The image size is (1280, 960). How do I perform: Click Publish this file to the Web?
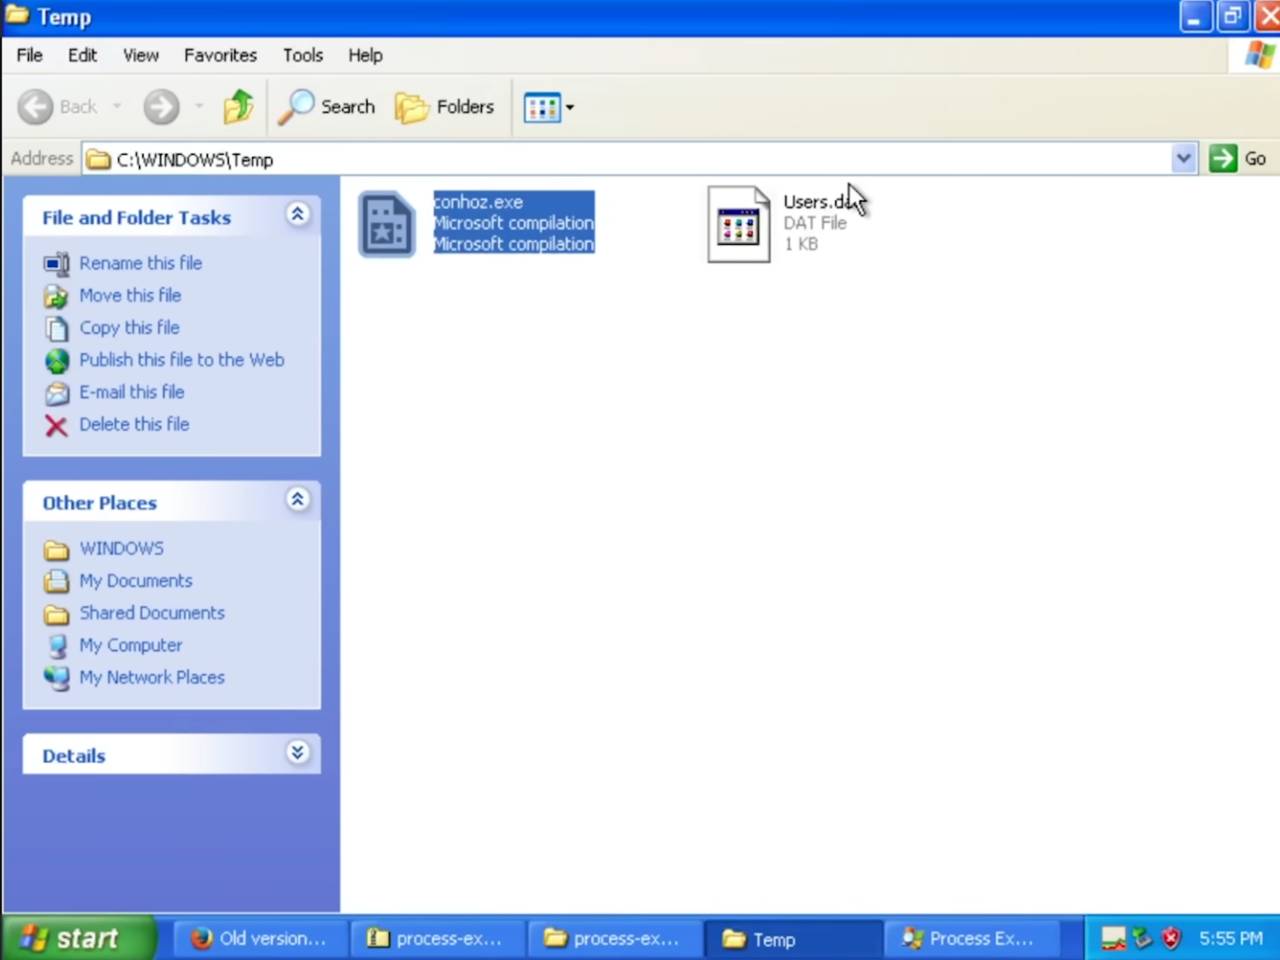click(182, 359)
